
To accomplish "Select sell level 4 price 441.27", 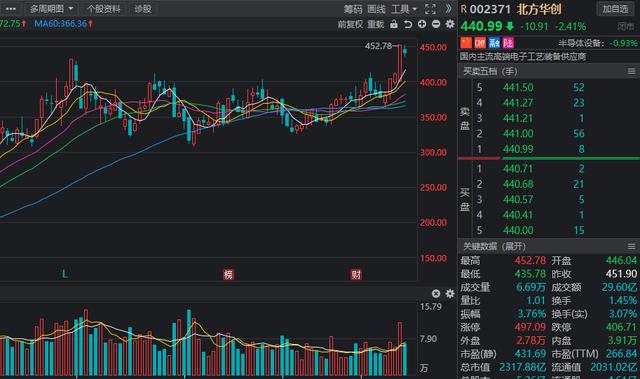I will pos(518,103).
